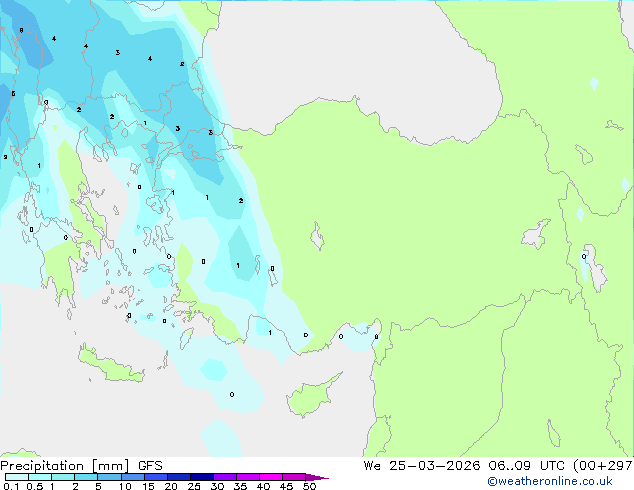Viewport: 634px width, 490px height.
Task: Click the 'Precipitation [mm]' title text
Action: click(x=65, y=466)
